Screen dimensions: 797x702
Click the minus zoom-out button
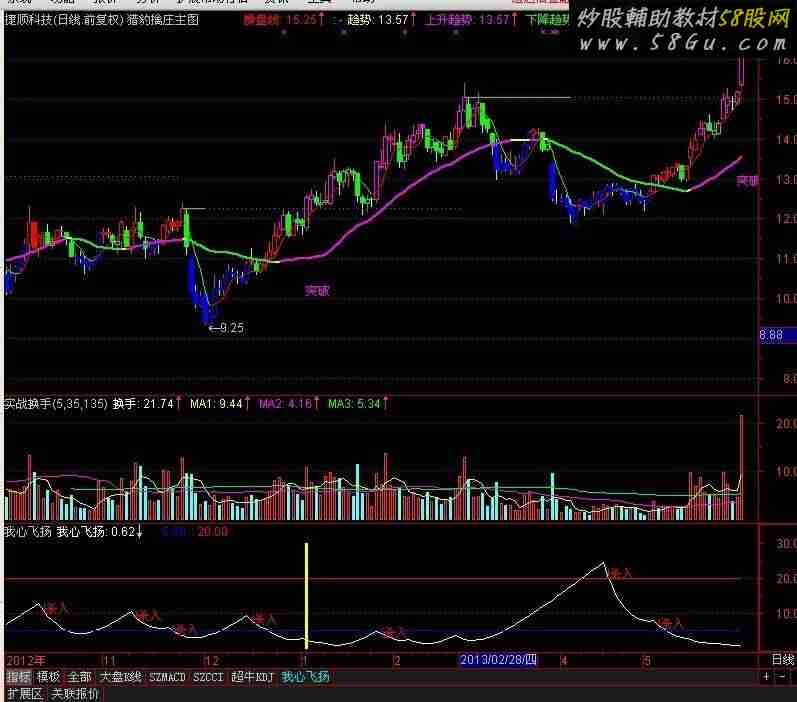(x=782, y=677)
